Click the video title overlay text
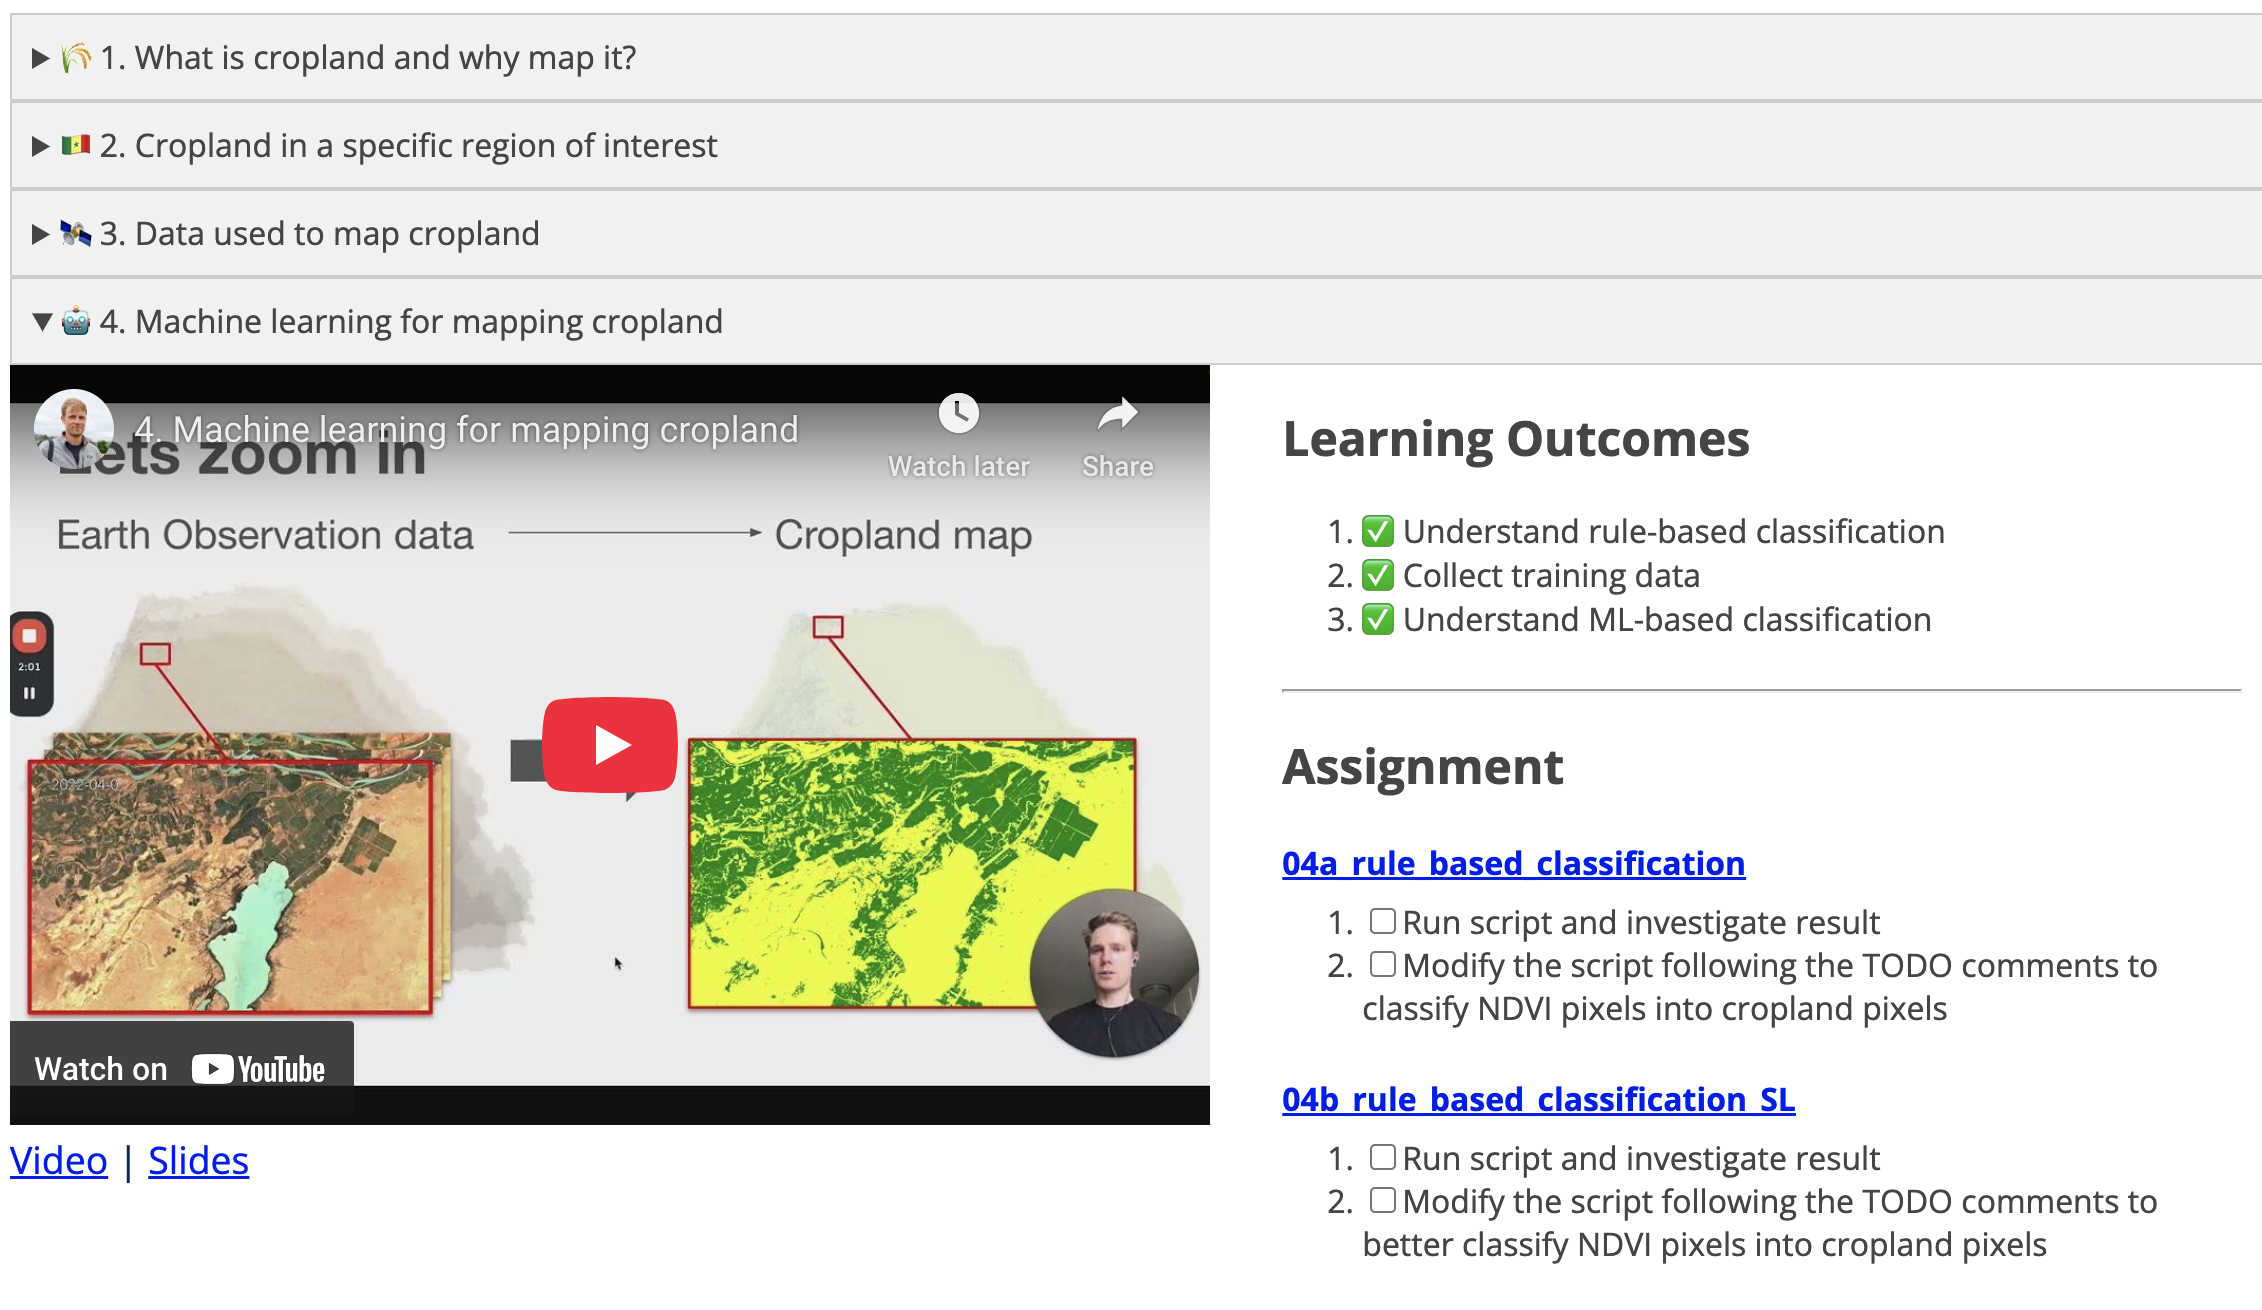Screen dimensions: 2262x1310 [x=466, y=429]
